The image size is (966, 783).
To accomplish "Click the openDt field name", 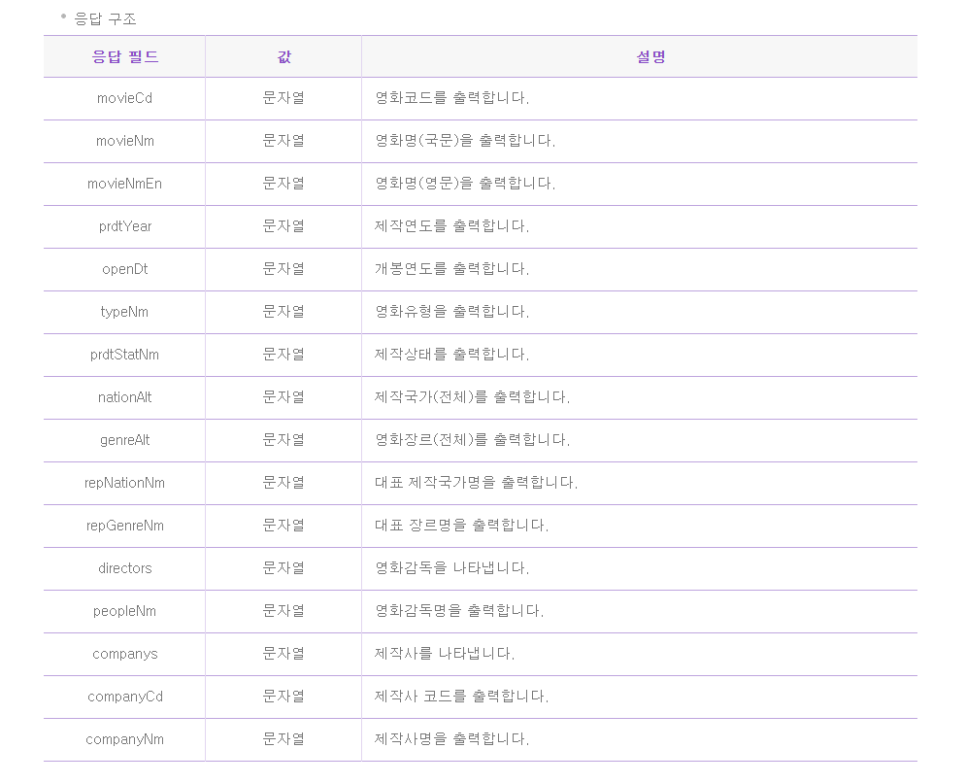I will point(125,269).
